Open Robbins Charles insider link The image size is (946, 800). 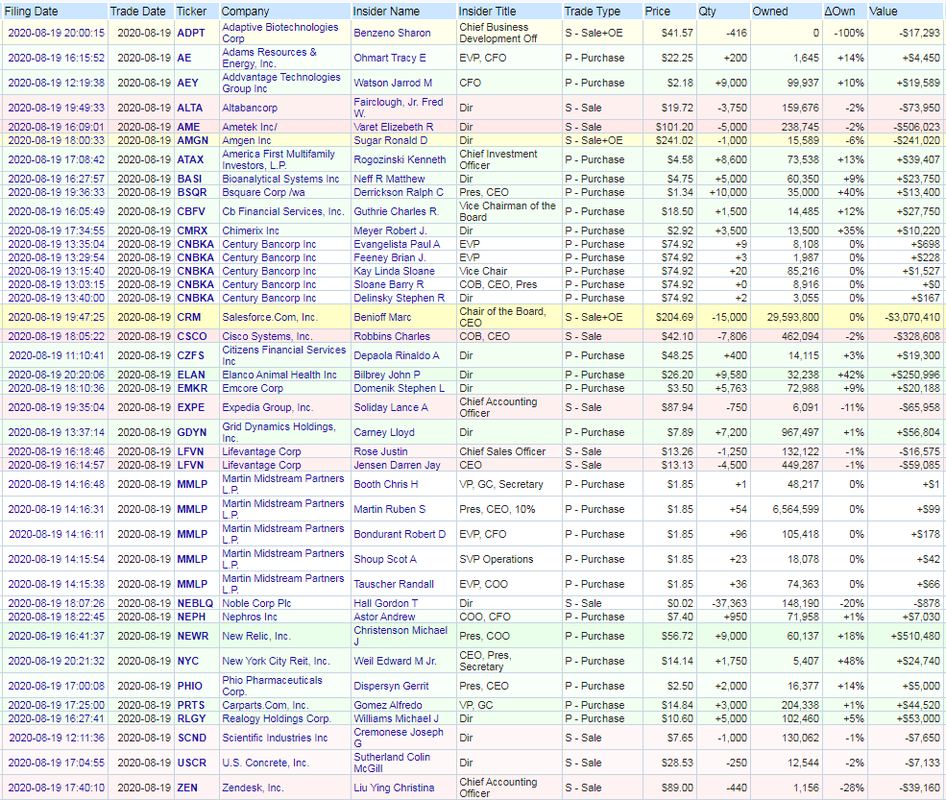pyautogui.click(x=392, y=336)
